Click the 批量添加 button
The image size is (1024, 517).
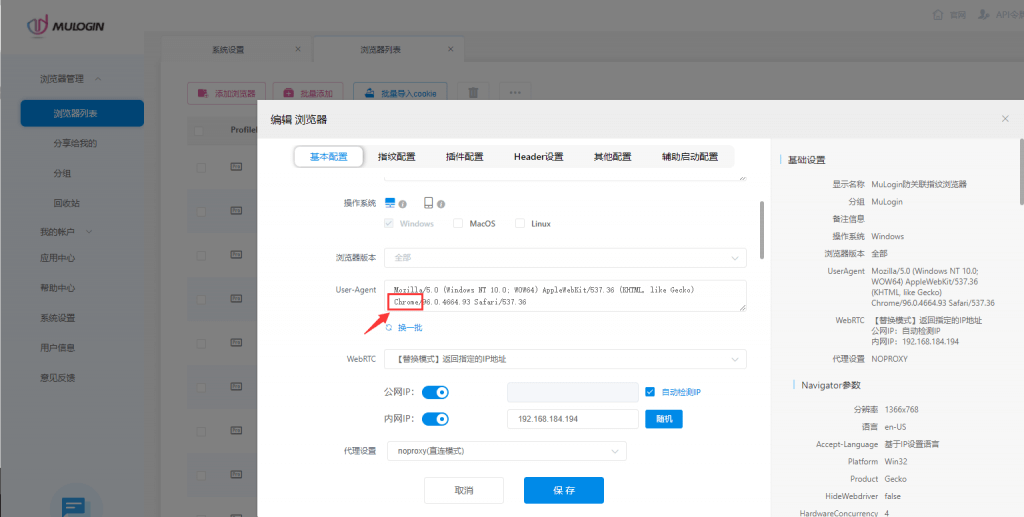pos(308,93)
